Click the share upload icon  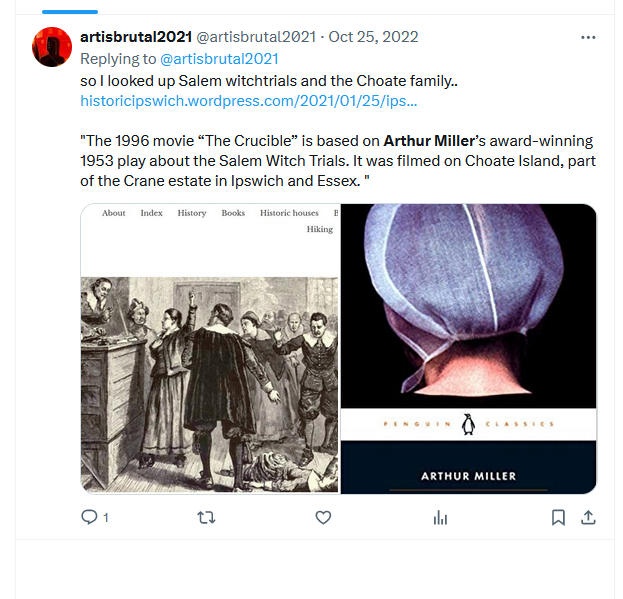coord(588,517)
